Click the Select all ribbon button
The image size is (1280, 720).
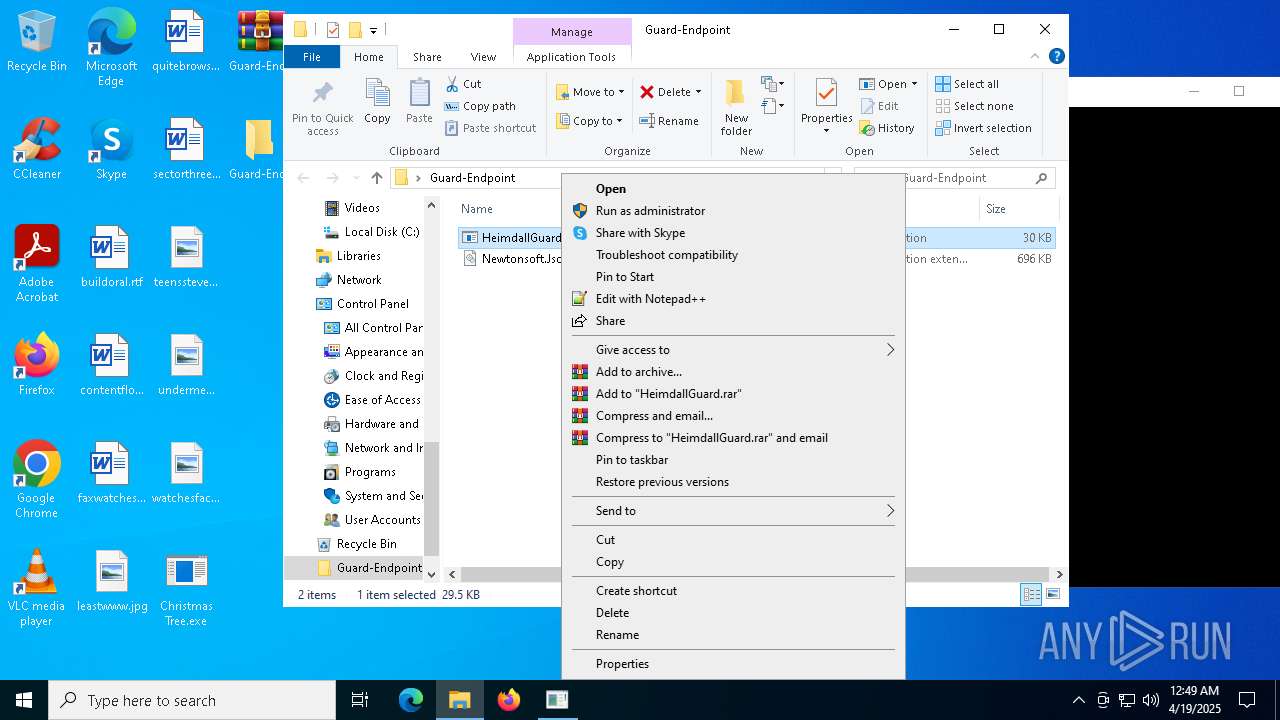point(967,84)
